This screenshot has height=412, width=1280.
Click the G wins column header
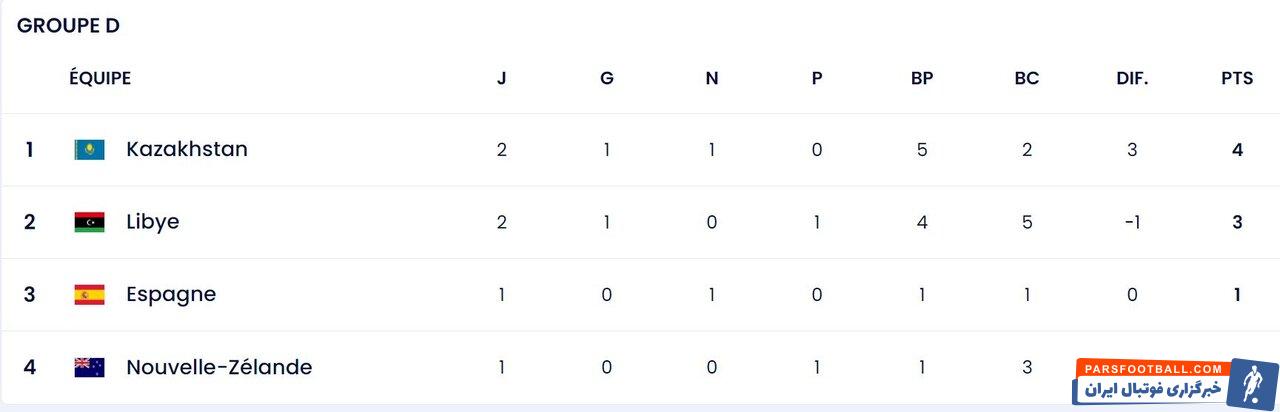[607, 78]
